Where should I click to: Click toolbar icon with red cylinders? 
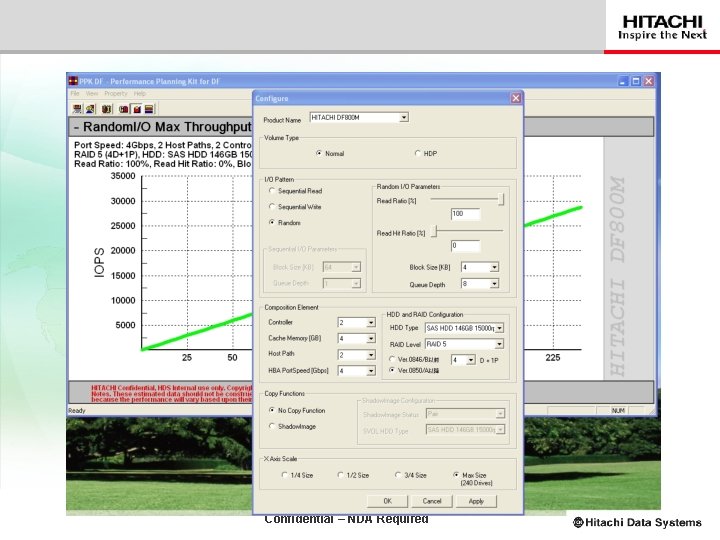coord(124,109)
